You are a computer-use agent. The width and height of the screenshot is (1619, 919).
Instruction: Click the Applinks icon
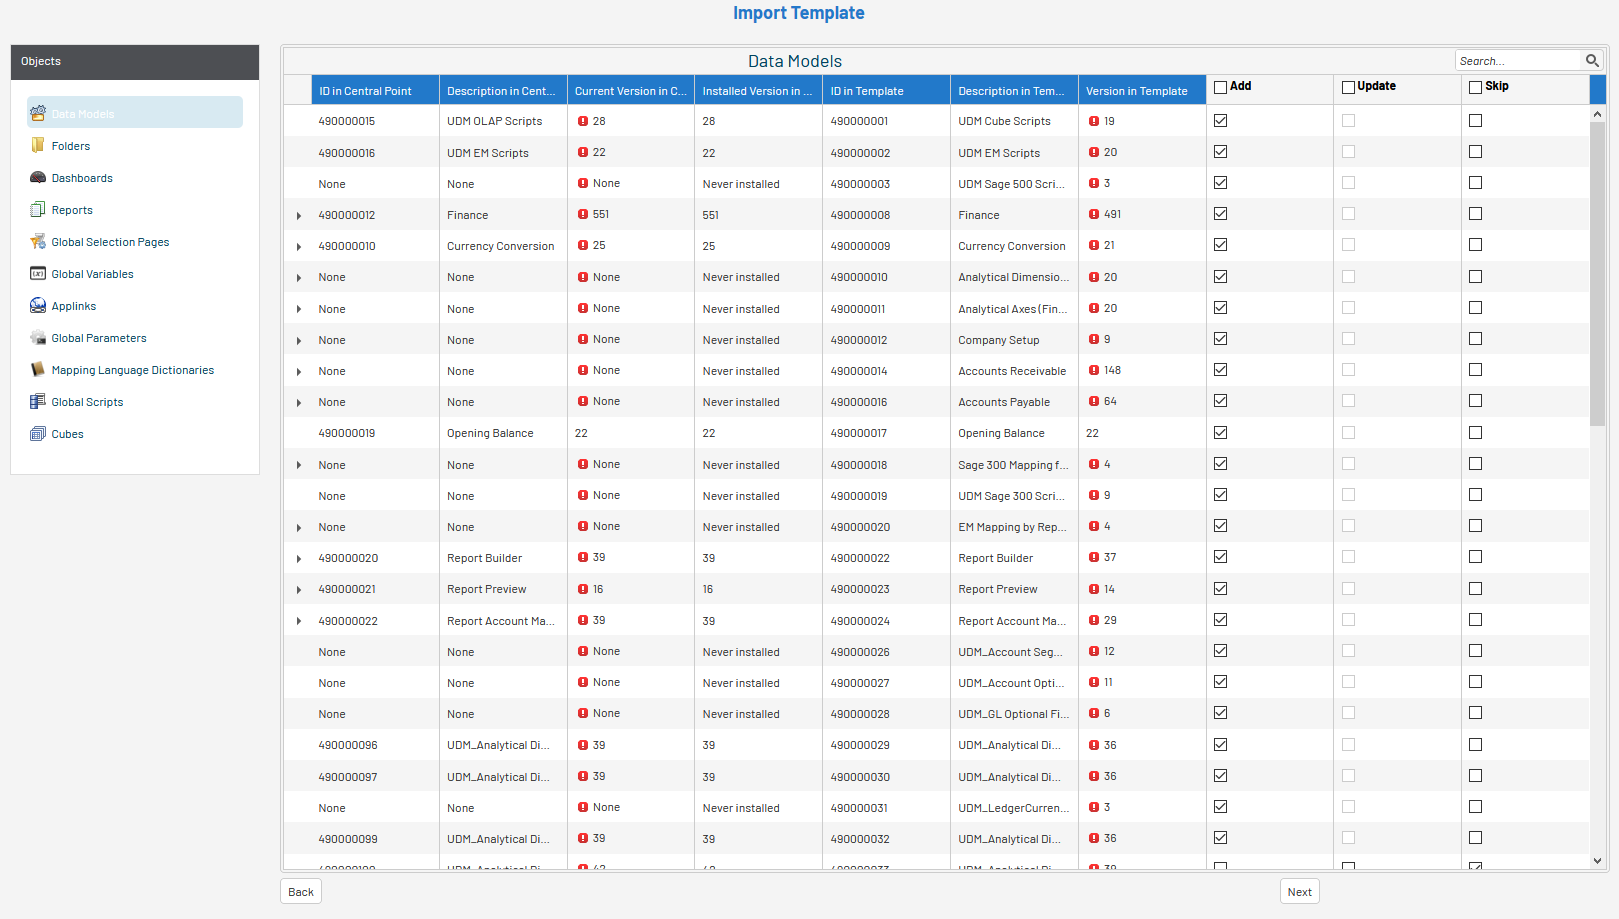tap(38, 306)
